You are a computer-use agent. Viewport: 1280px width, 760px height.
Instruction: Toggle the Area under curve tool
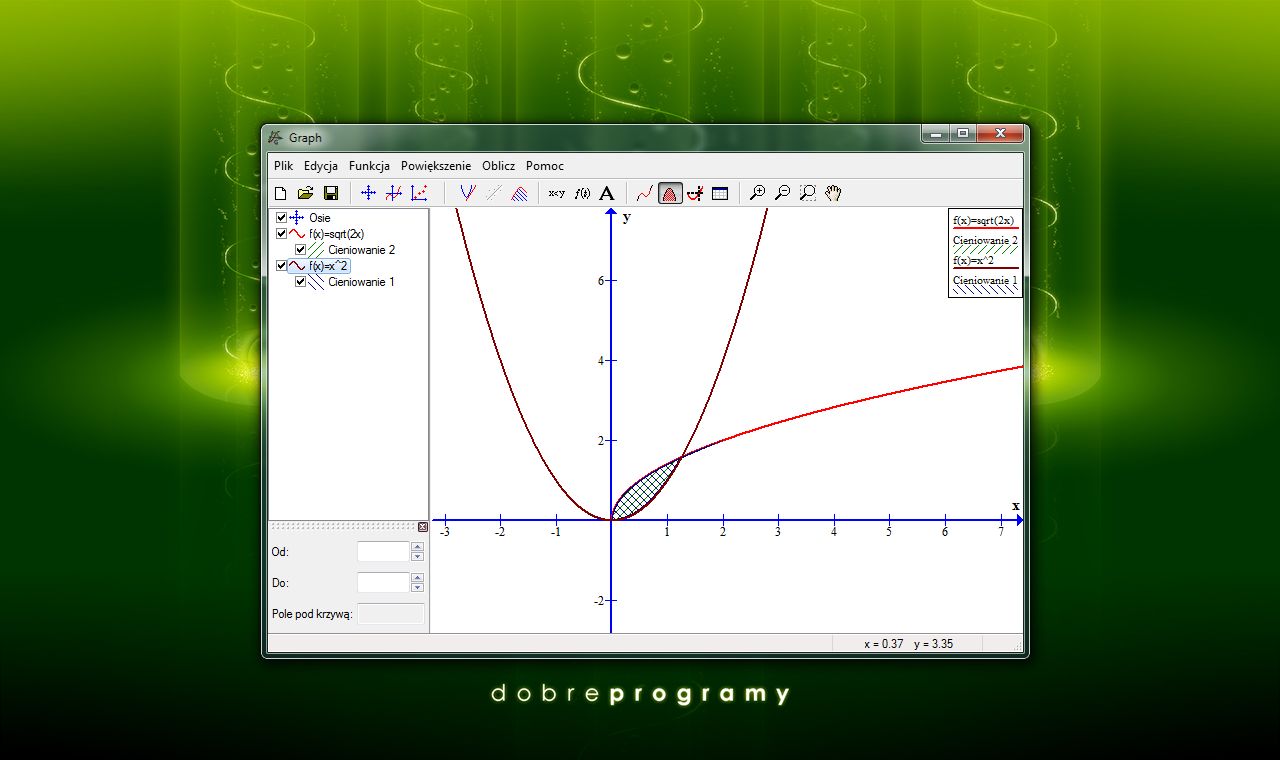pyautogui.click(x=670, y=193)
